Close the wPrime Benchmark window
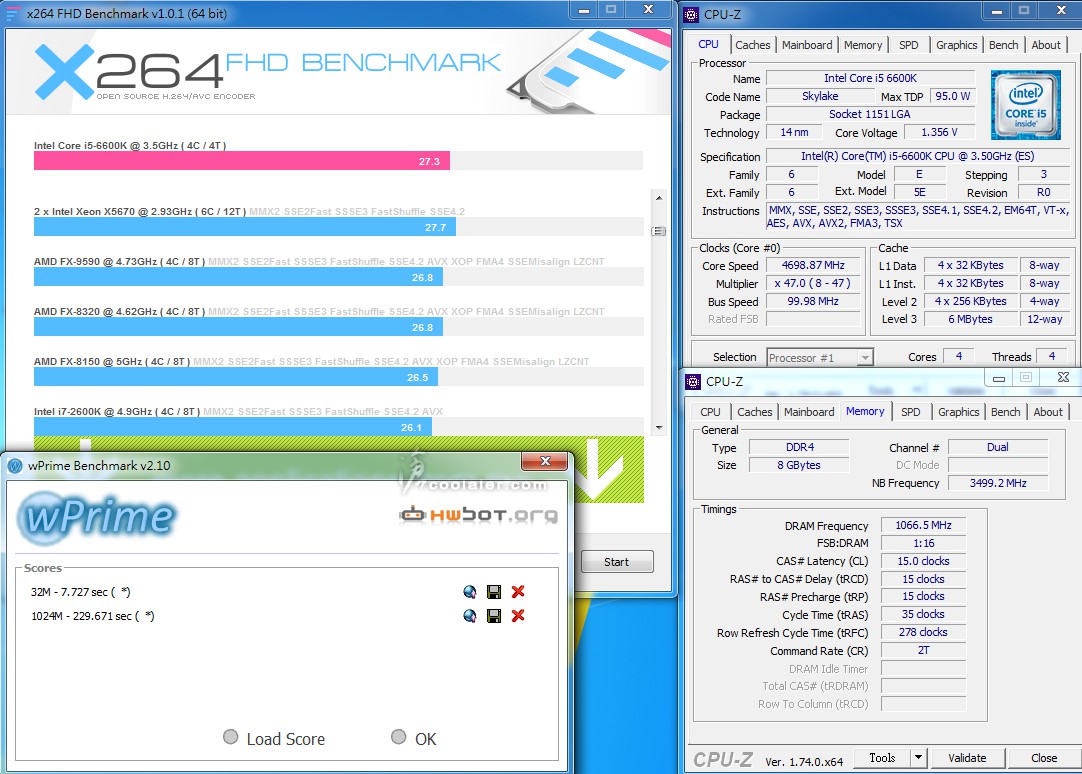 point(545,461)
